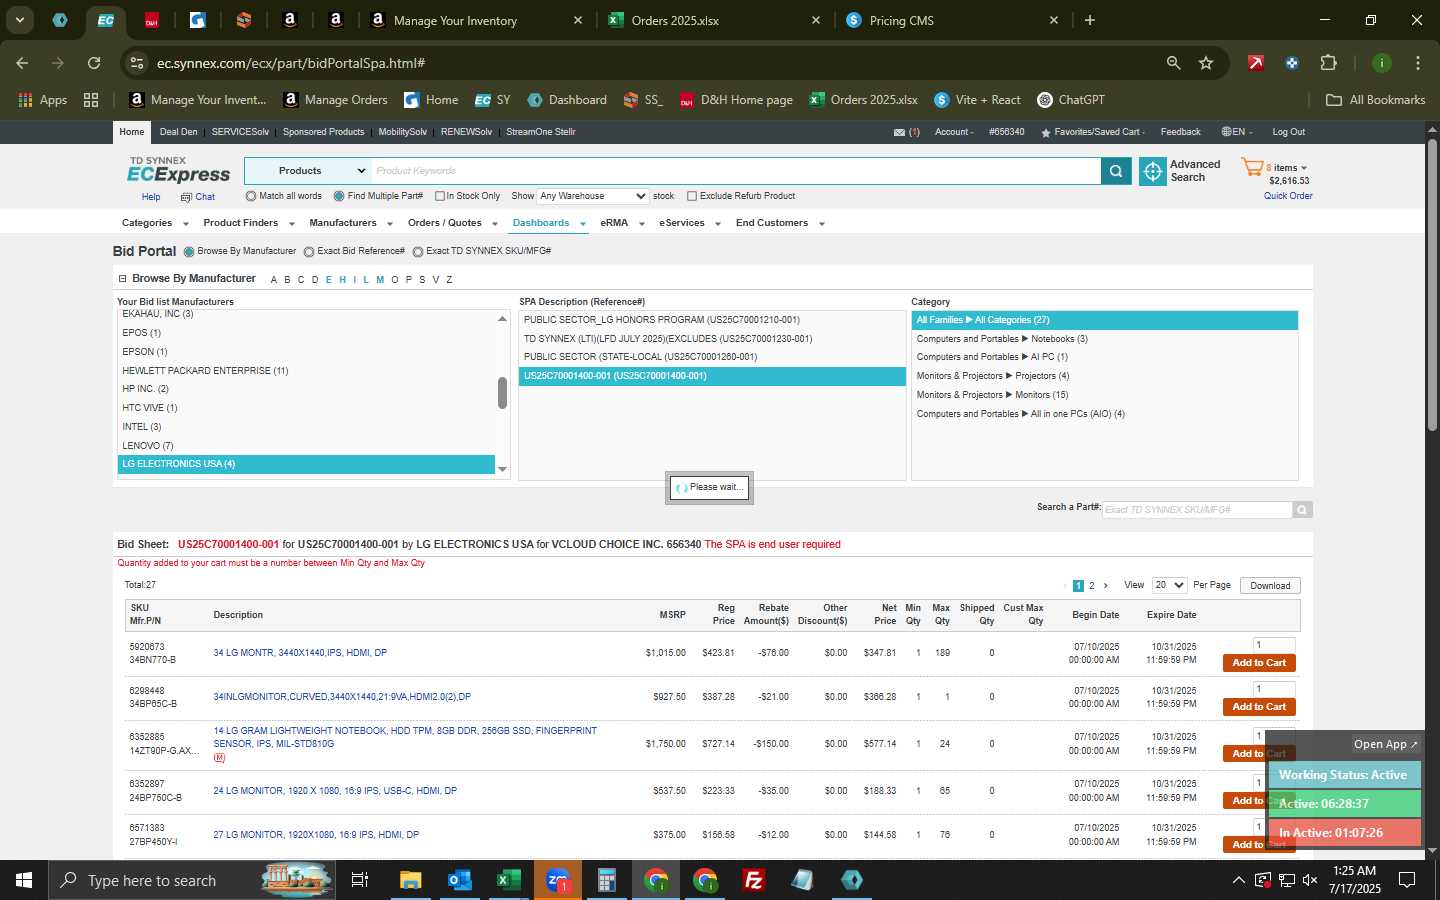The width and height of the screenshot is (1440, 900).
Task: Open the eRMA menu
Action: click(622, 223)
